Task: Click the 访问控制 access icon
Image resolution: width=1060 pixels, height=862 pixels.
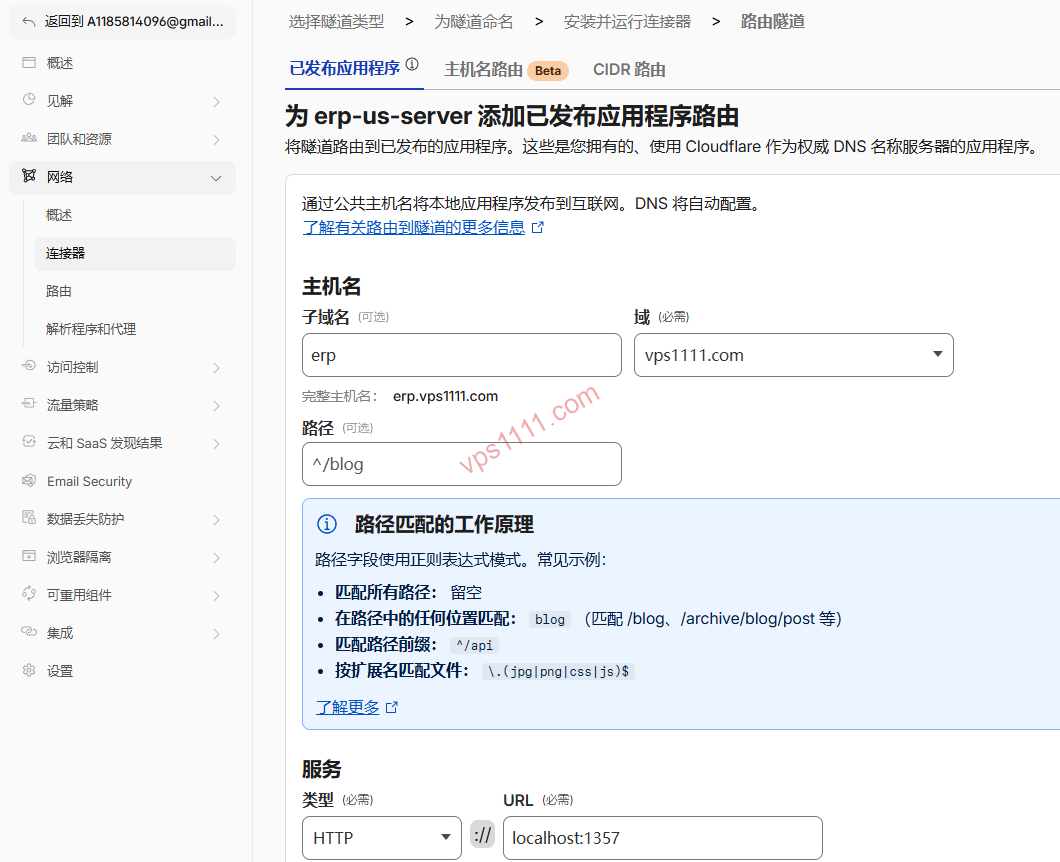Action: [x=29, y=366]
